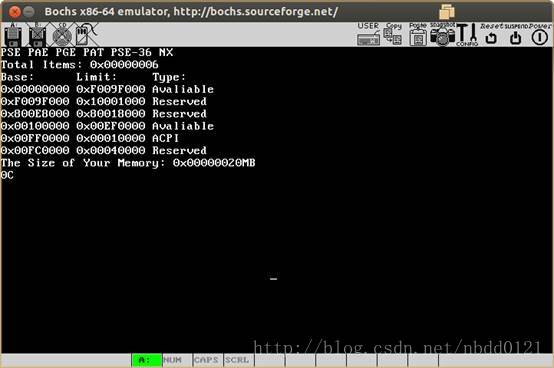Click the Bochs x86-64 emulator title text
554x368 pixels.
(x=191, y=12)
